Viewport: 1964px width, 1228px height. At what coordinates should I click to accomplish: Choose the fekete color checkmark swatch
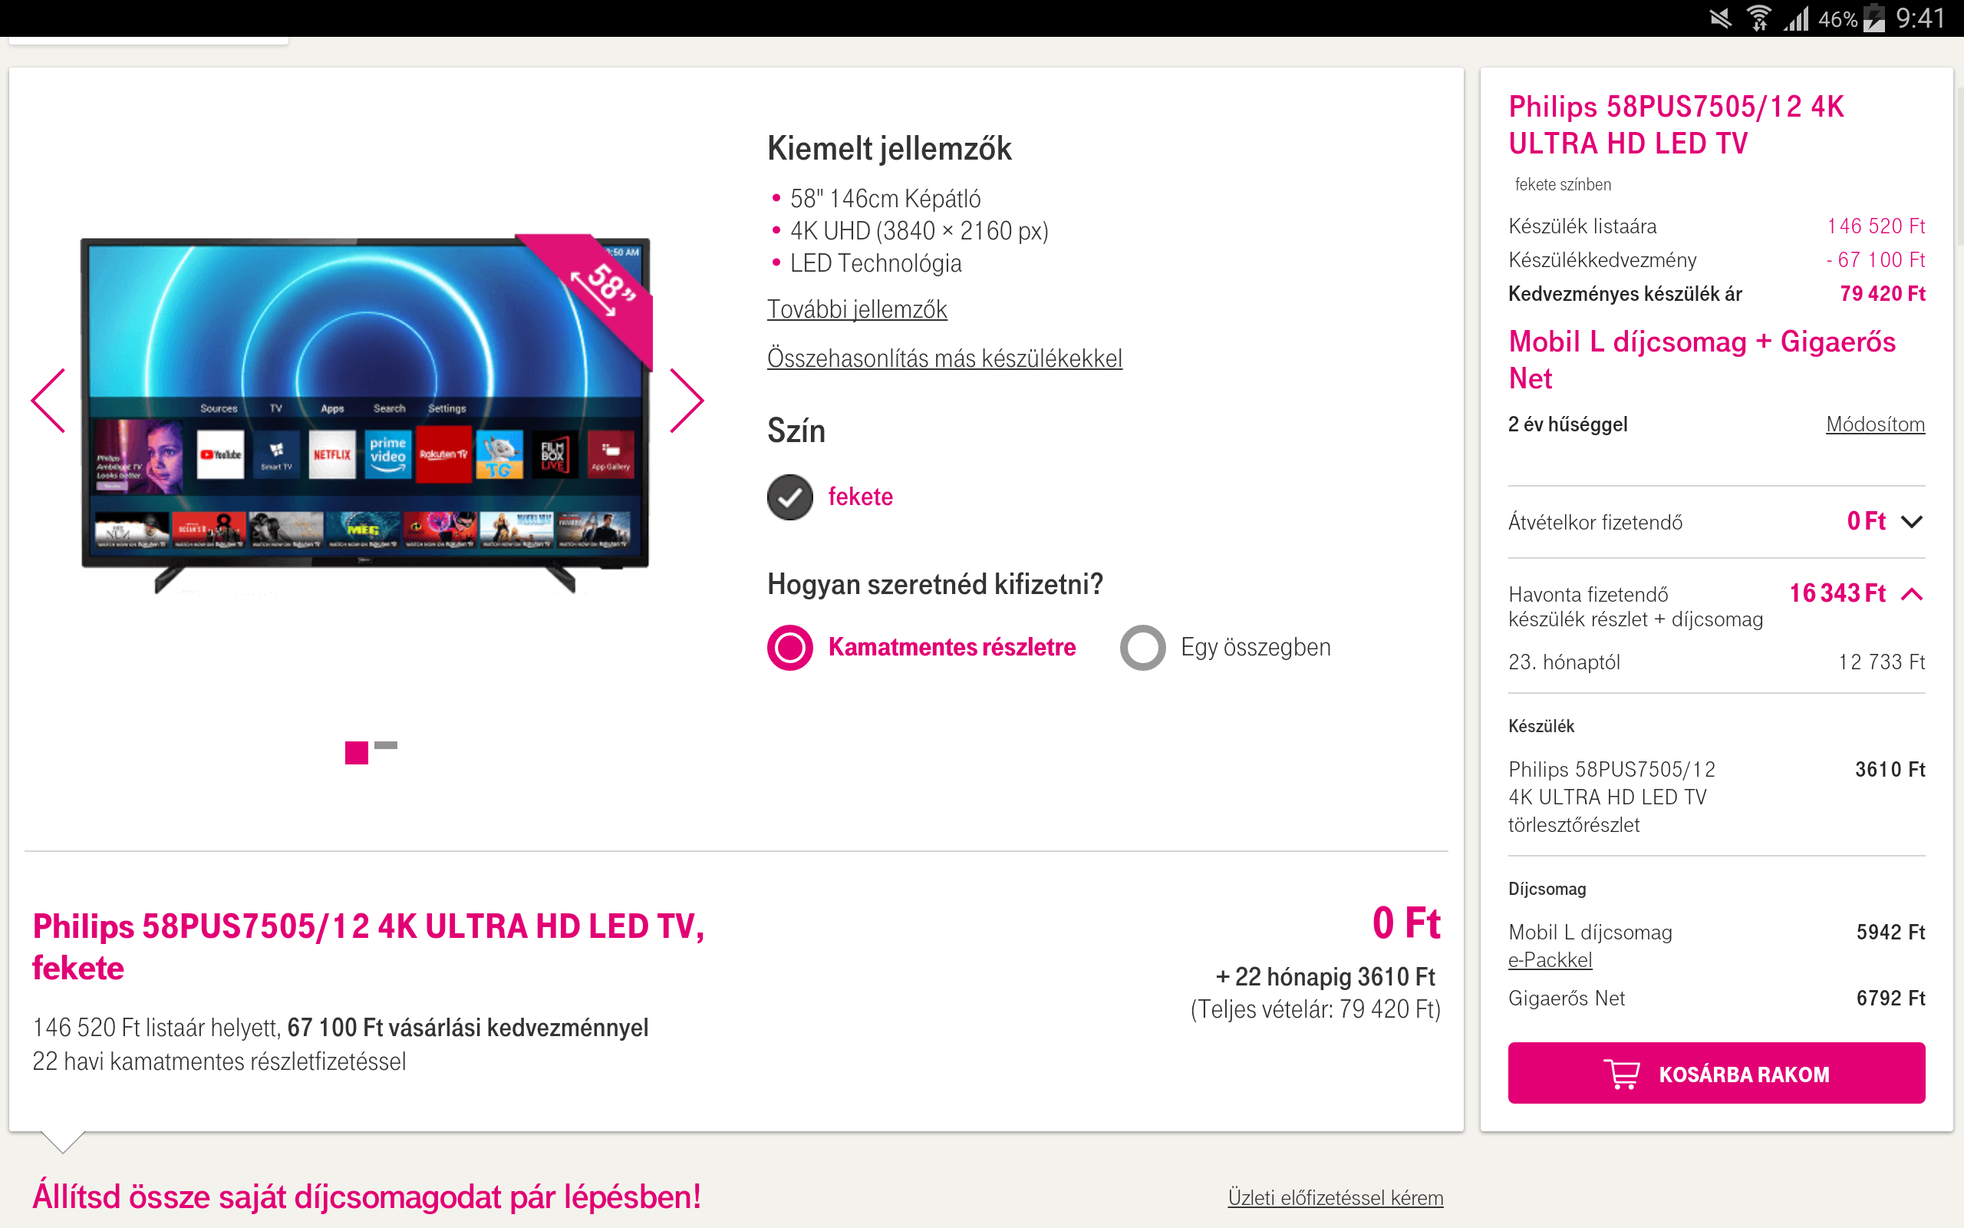790,497
